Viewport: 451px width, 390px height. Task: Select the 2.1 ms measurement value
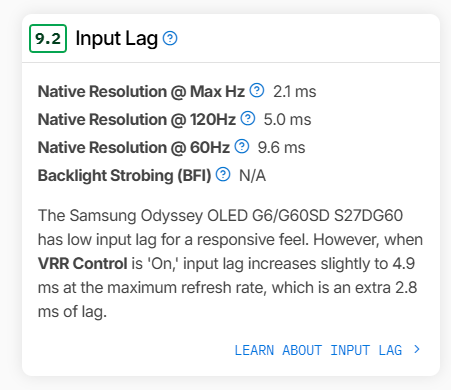click(295, 92)
